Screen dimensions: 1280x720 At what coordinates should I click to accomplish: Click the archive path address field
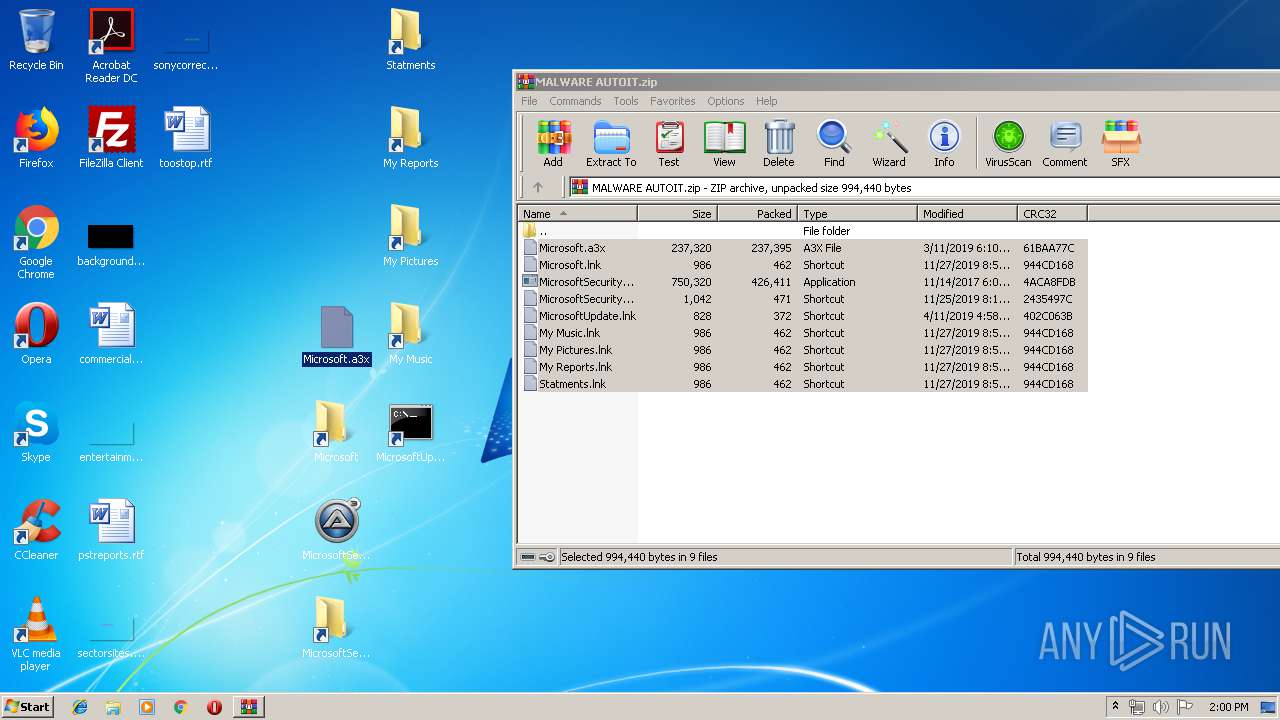tap(923, 187)
